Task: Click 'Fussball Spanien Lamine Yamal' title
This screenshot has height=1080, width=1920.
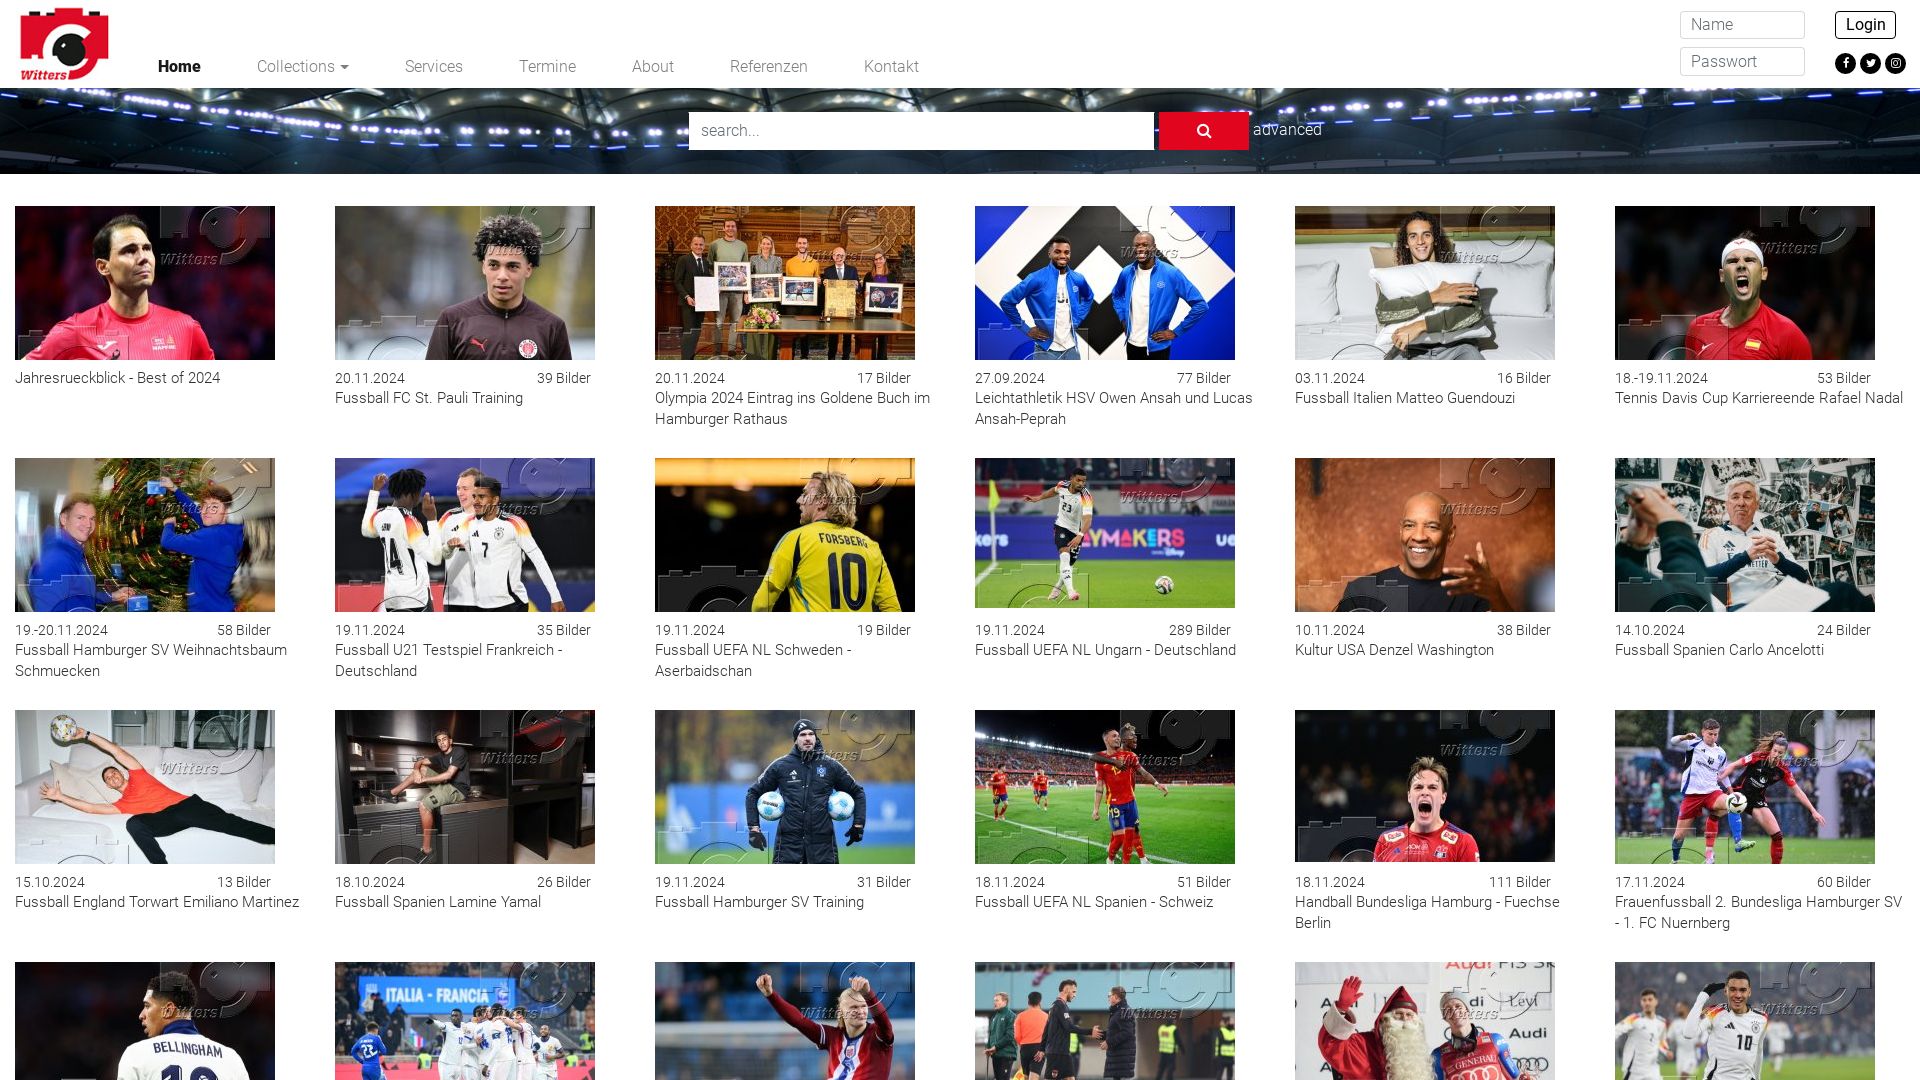Action: tap(438, 902)
